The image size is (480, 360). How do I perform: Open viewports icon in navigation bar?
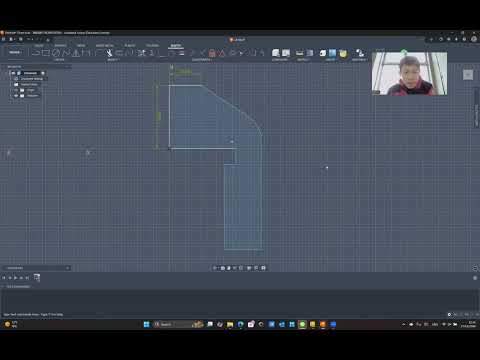click(263, 268)
